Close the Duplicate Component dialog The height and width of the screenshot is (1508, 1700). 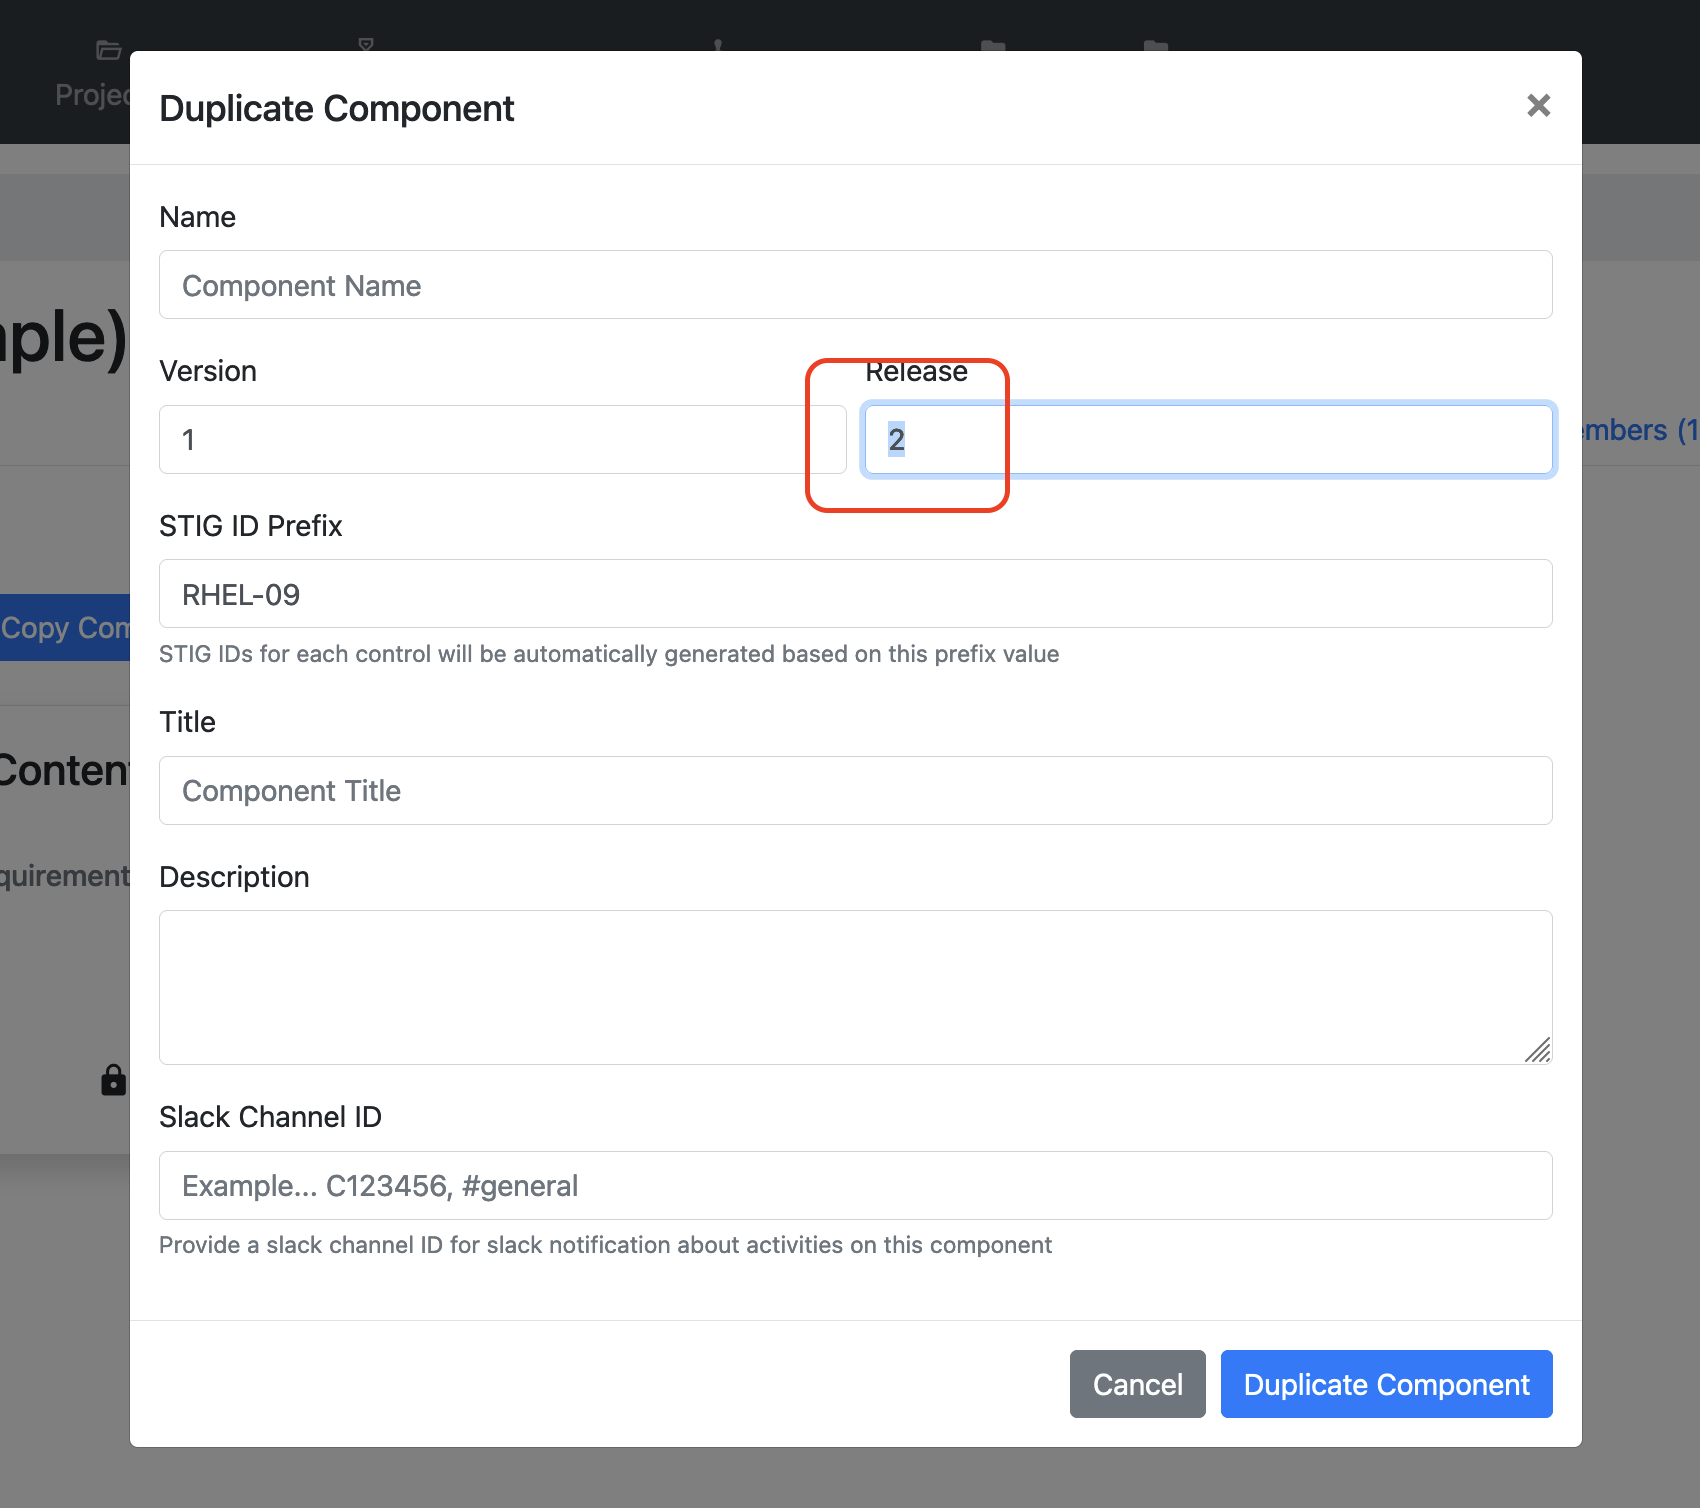click(1538, 106)
